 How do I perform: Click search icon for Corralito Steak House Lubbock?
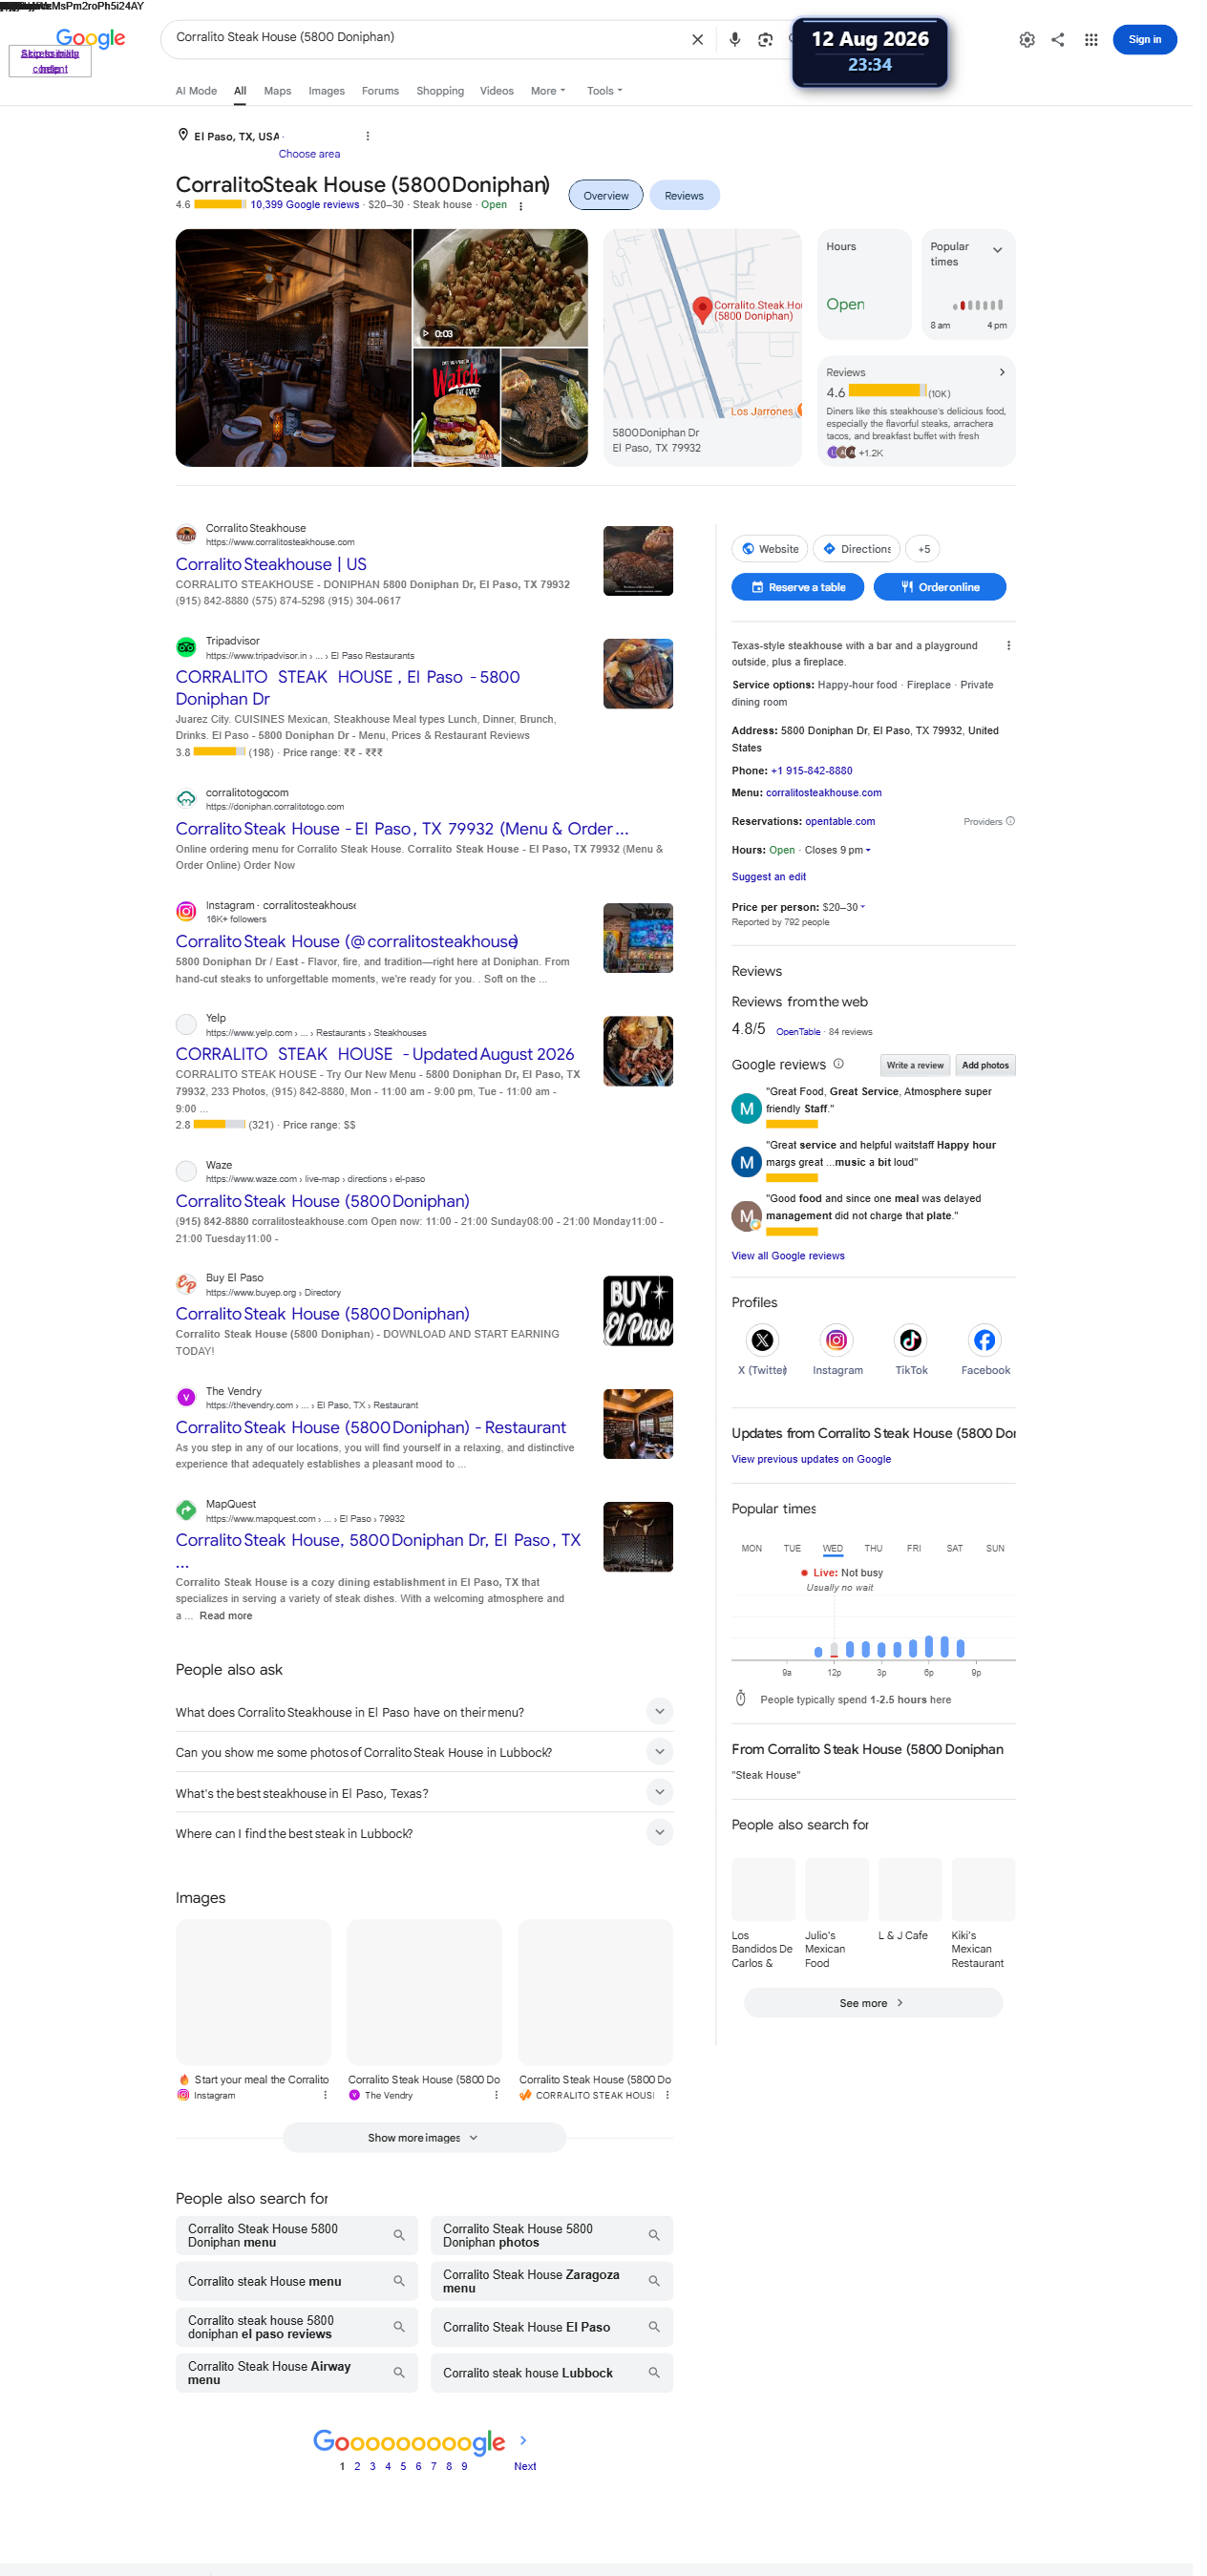point(653,2372)
